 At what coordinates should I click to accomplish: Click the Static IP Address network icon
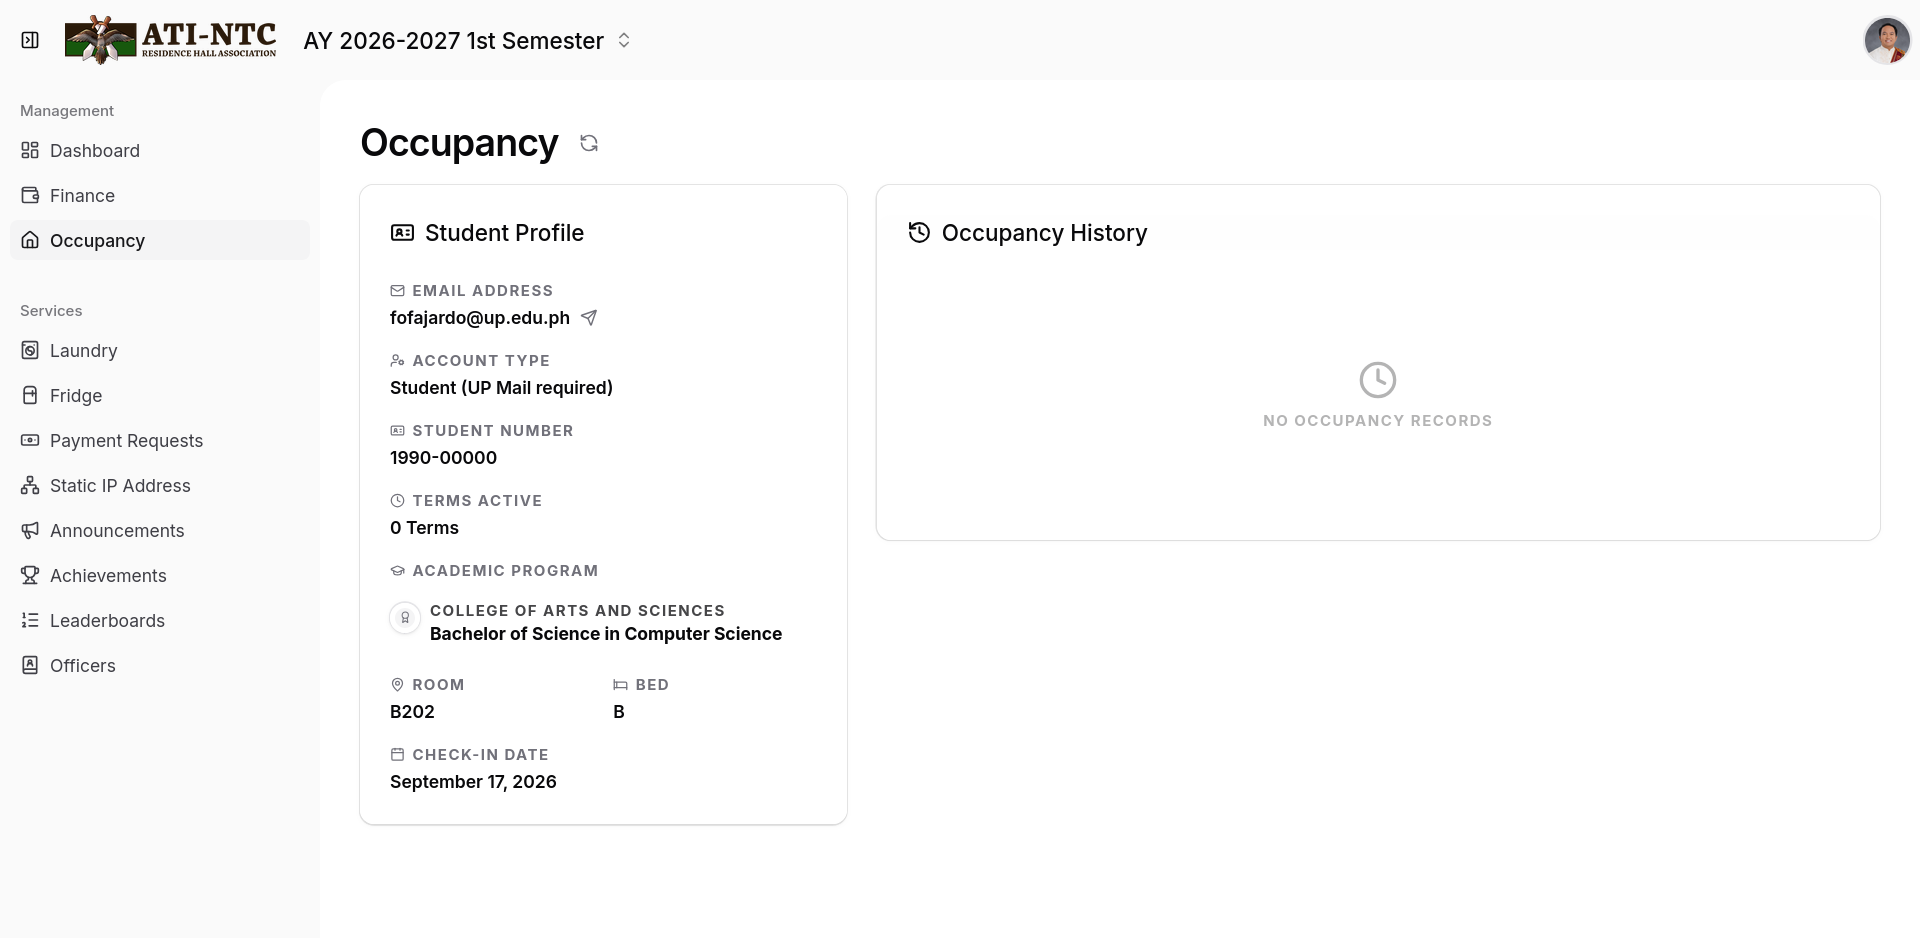(30, 485)
